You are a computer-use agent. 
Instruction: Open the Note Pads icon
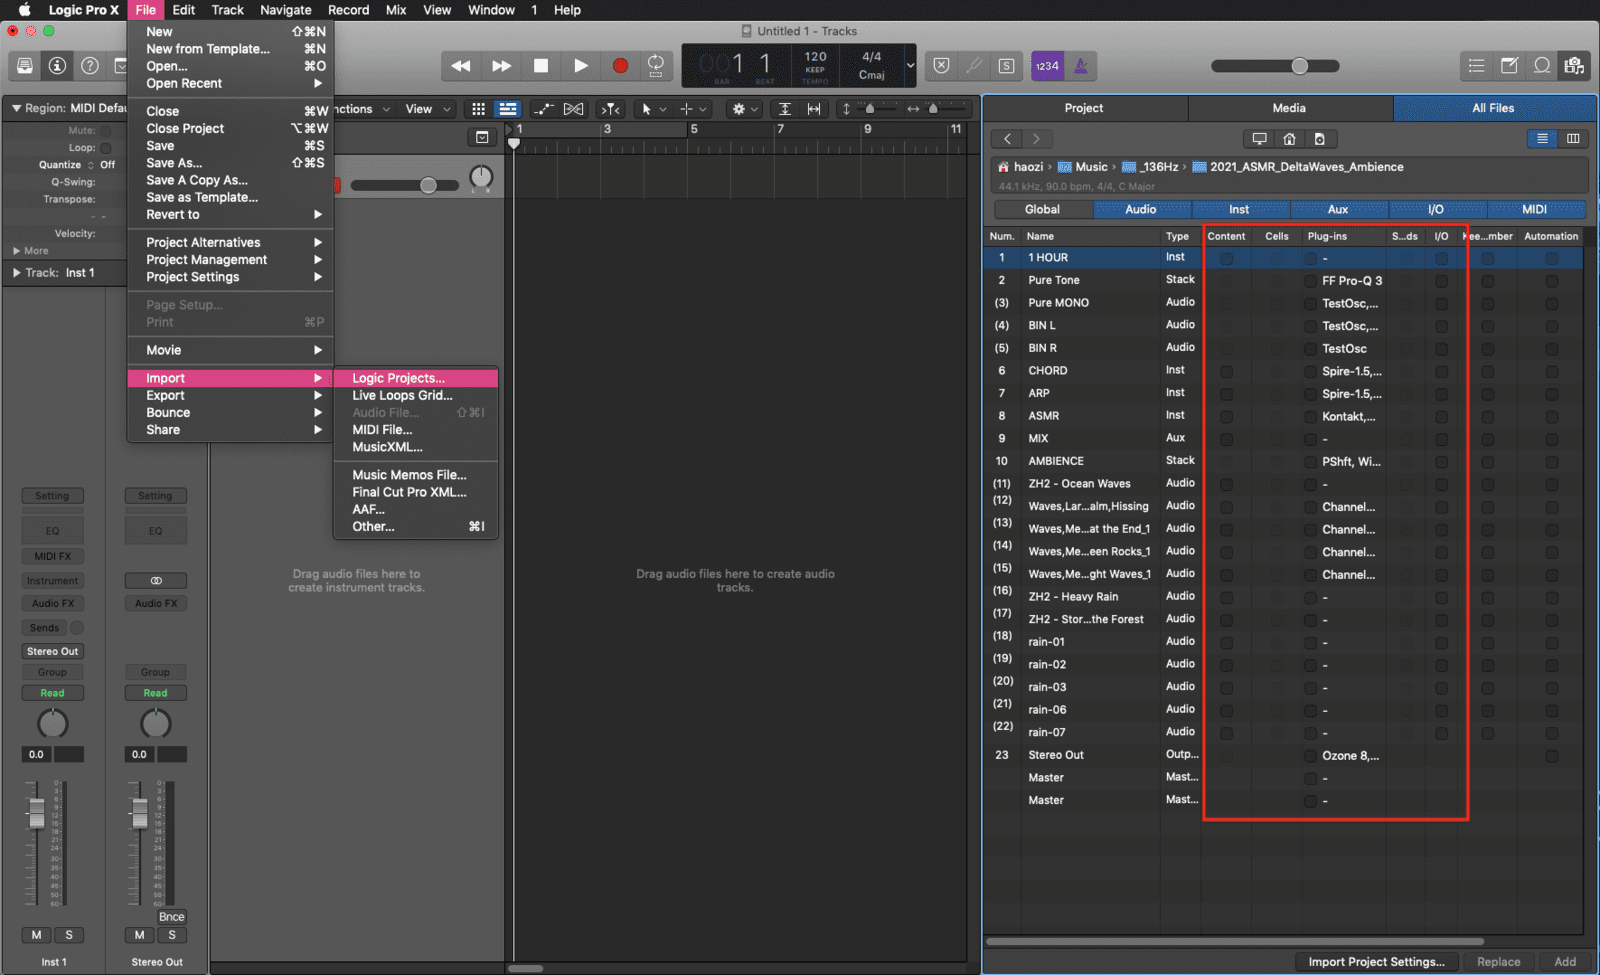click(x=1509, y=66)
